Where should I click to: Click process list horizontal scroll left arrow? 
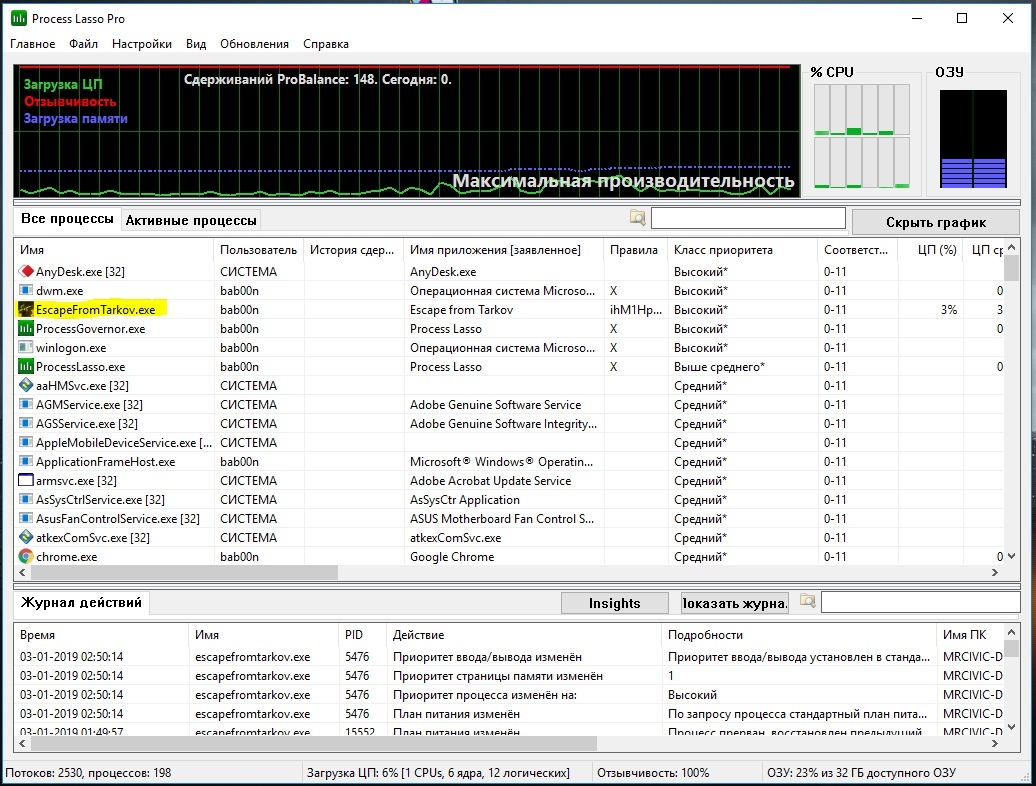(x=22, y=573)
